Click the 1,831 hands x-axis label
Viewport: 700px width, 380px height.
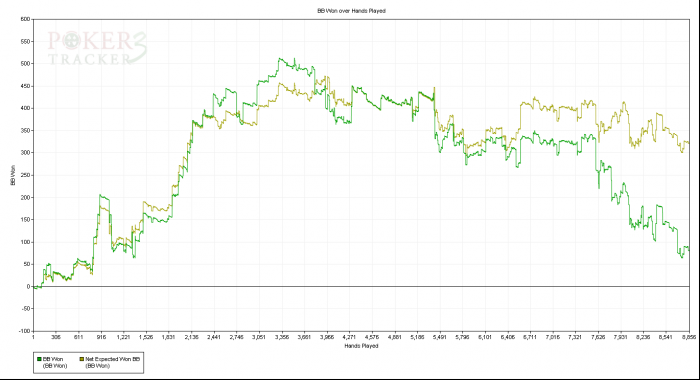pyautogui.click(x=168, y=337)
